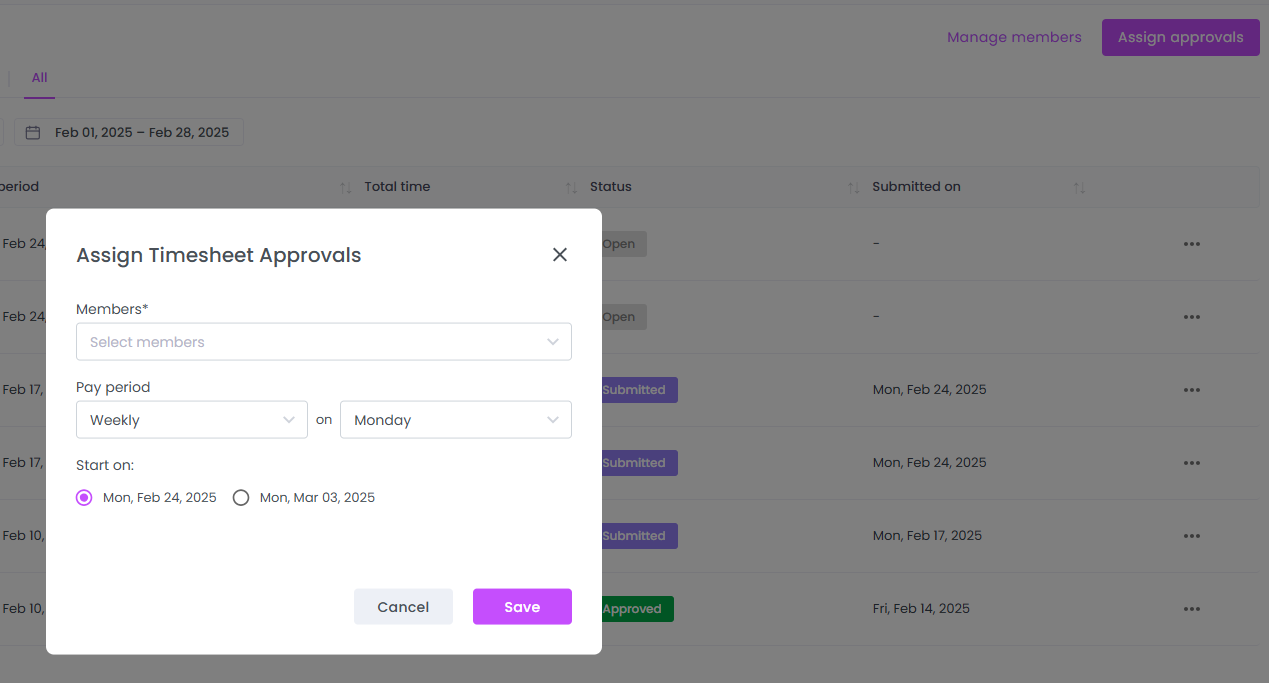Save the timesheet approval assignment

[x=522, y=606]
